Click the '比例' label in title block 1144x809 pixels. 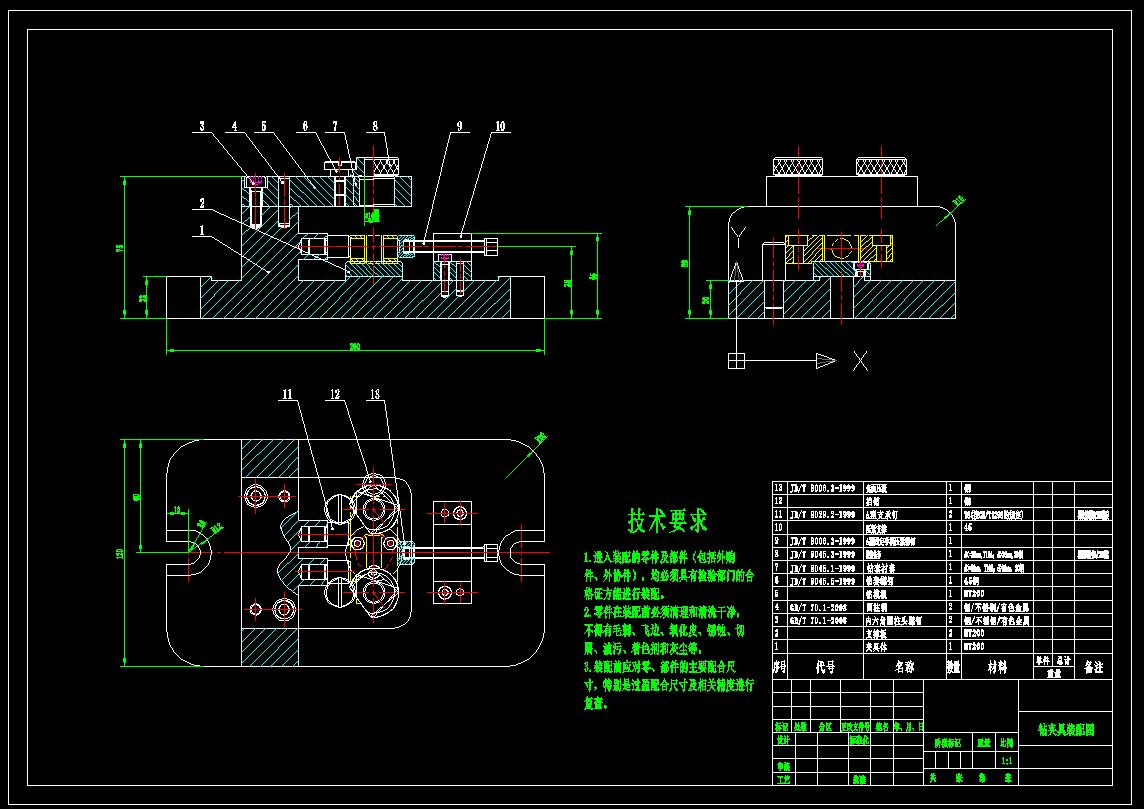pos(1007,743)
